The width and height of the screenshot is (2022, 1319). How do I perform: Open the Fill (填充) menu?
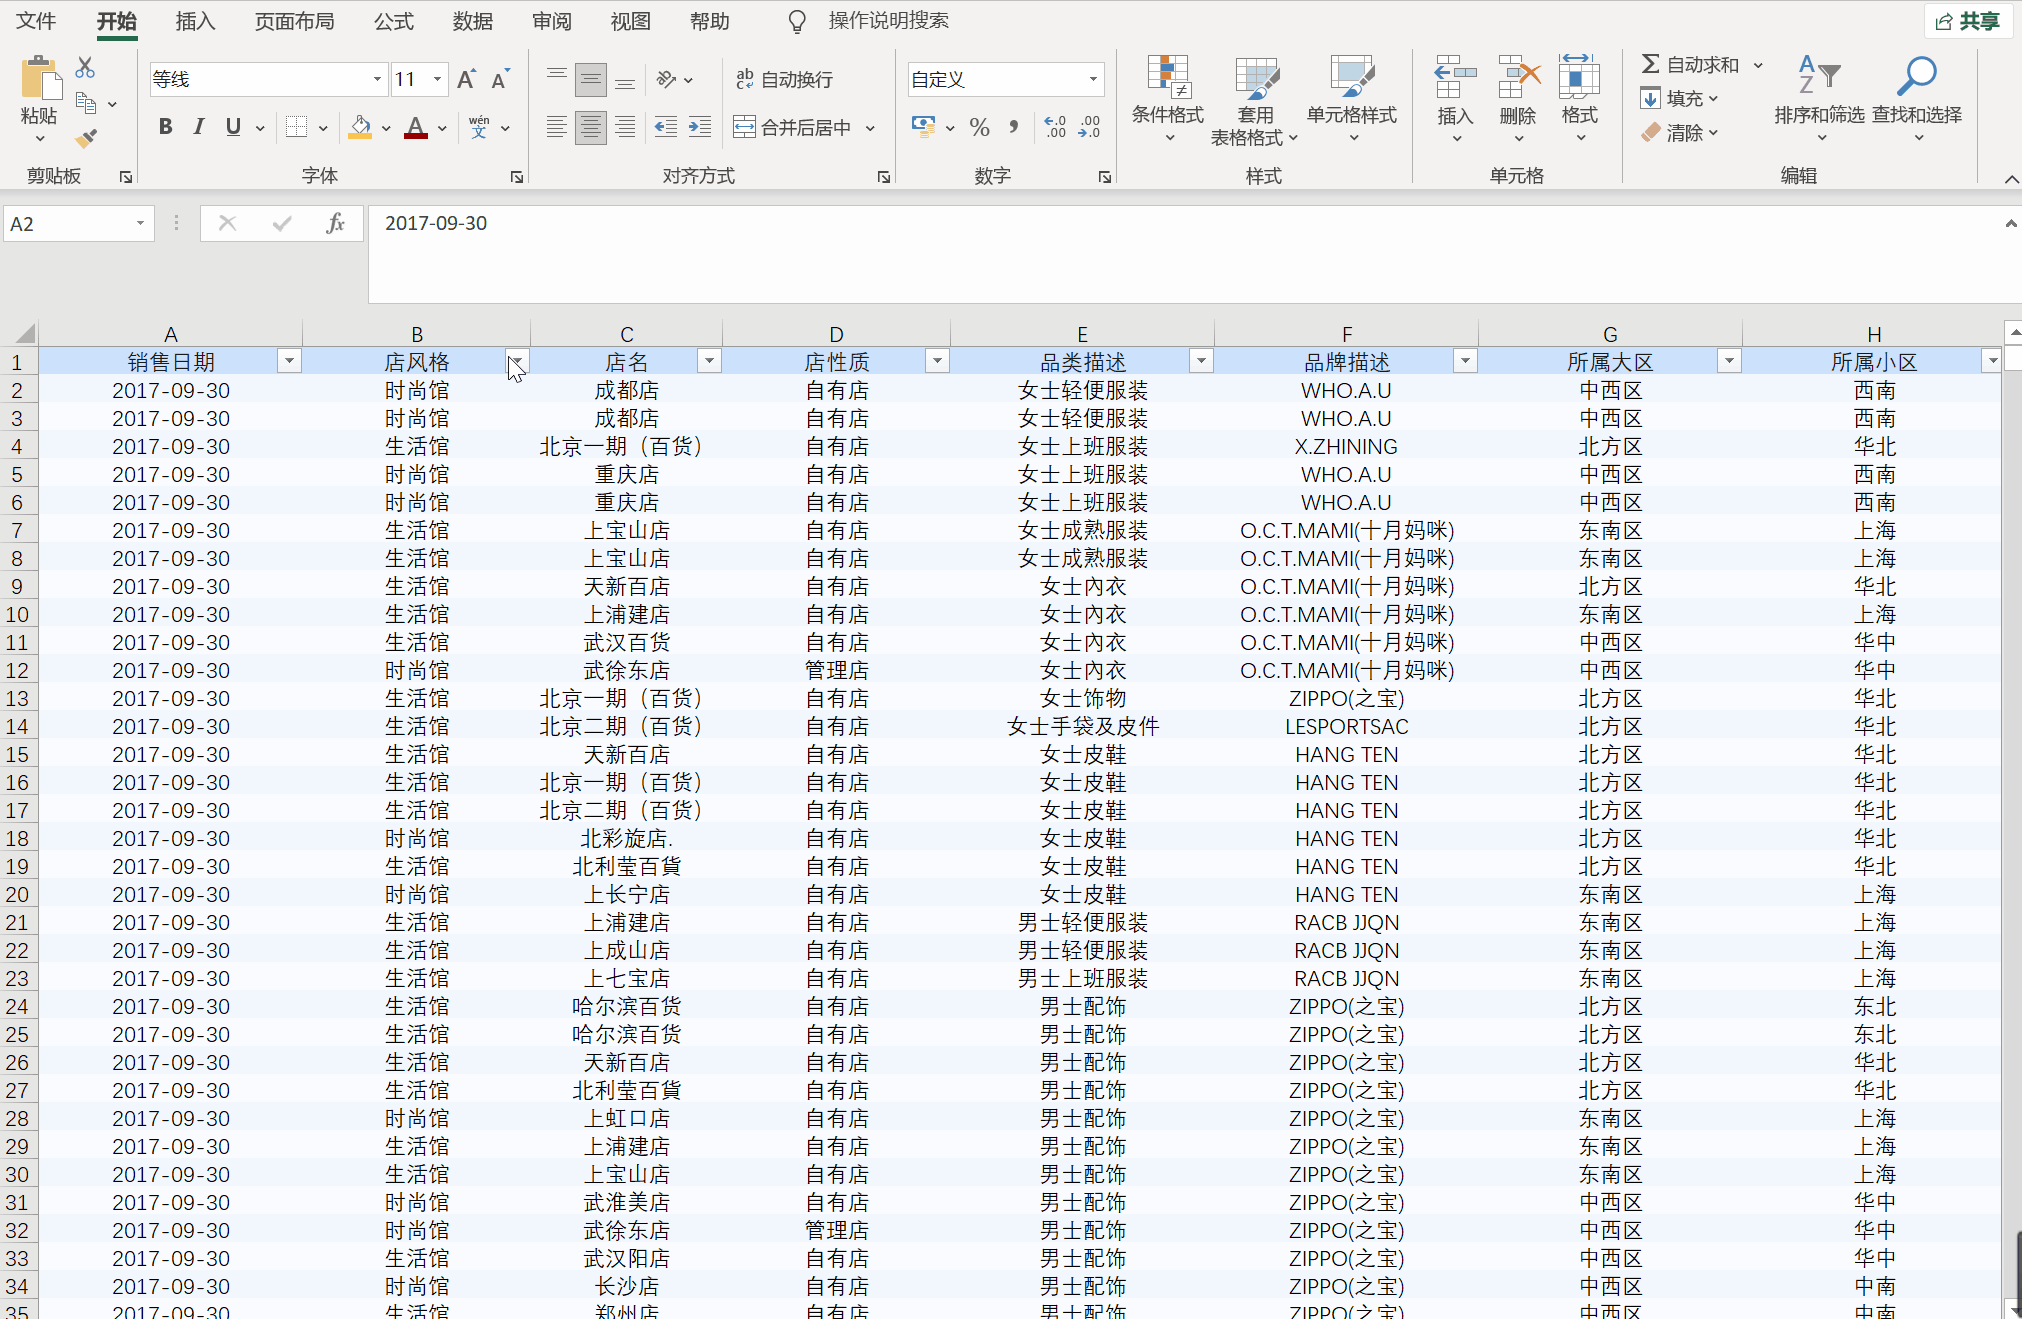point(1679,98)
